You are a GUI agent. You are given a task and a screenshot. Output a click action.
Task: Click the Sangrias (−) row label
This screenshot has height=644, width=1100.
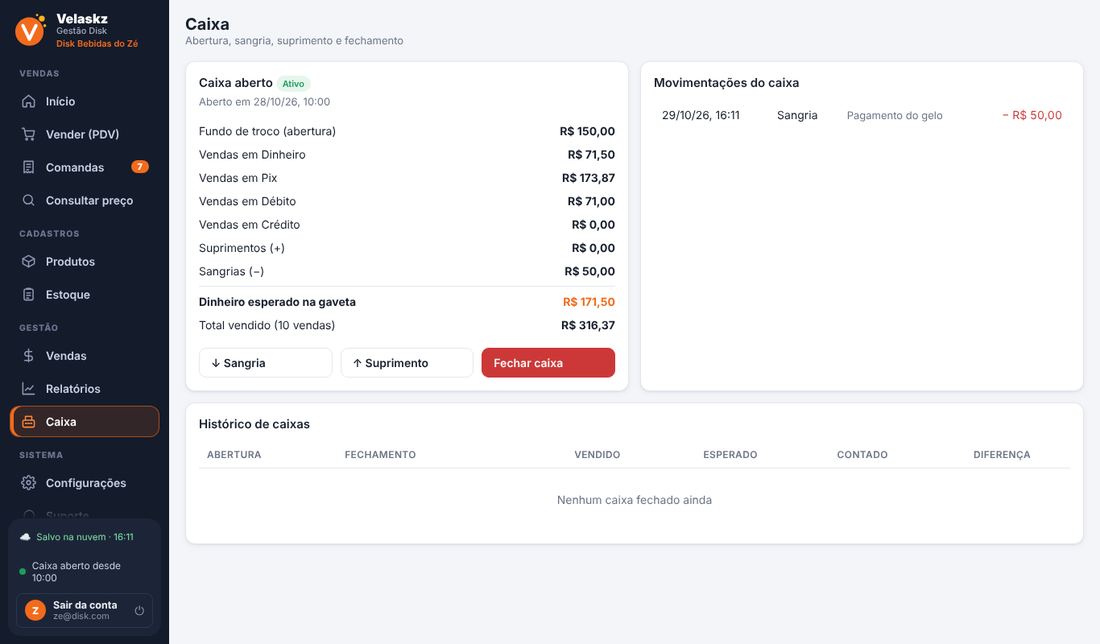point(232,271)
